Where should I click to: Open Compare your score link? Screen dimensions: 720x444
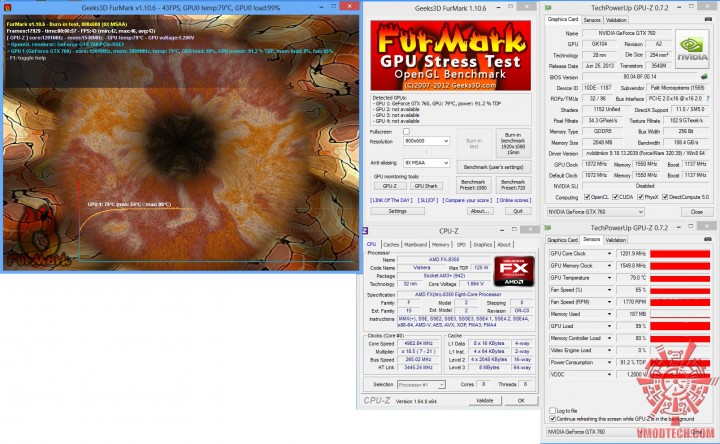click(467, 200)
